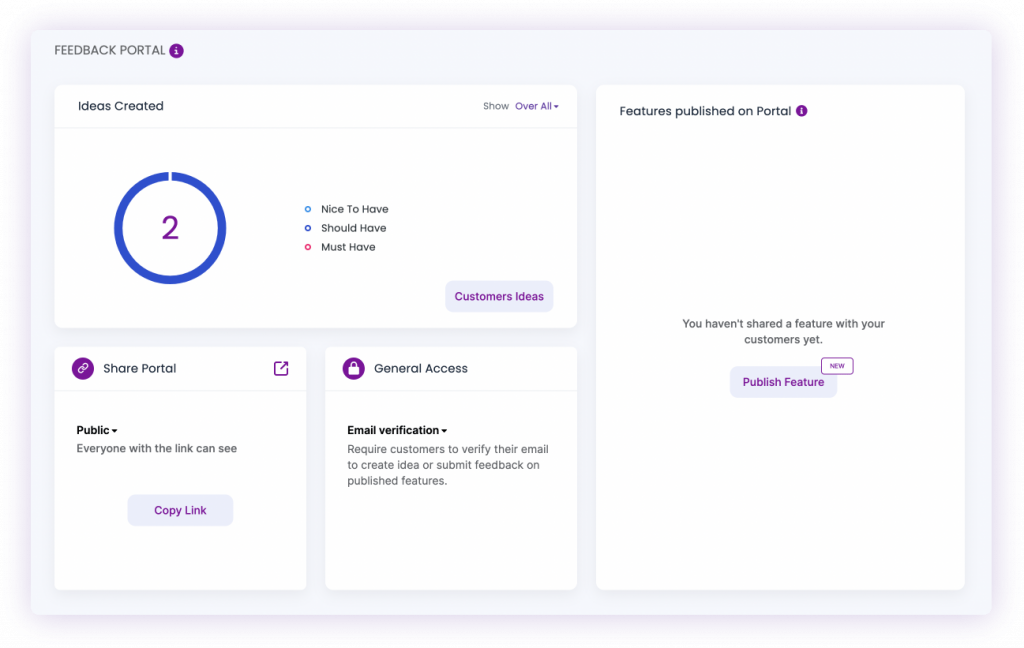Click the lock icon on the General Access card
1024x648 pixels.
(x=353, y=368)
